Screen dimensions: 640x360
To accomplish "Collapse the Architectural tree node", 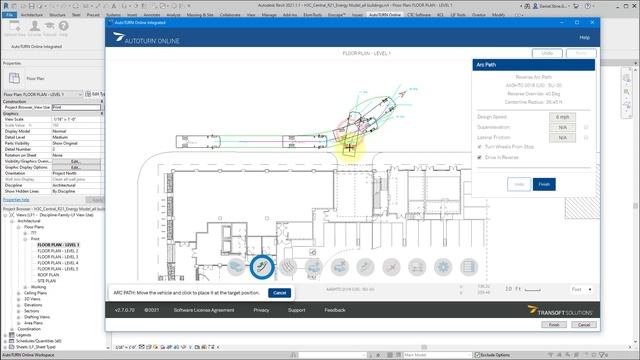I will [x=12, y=221].
